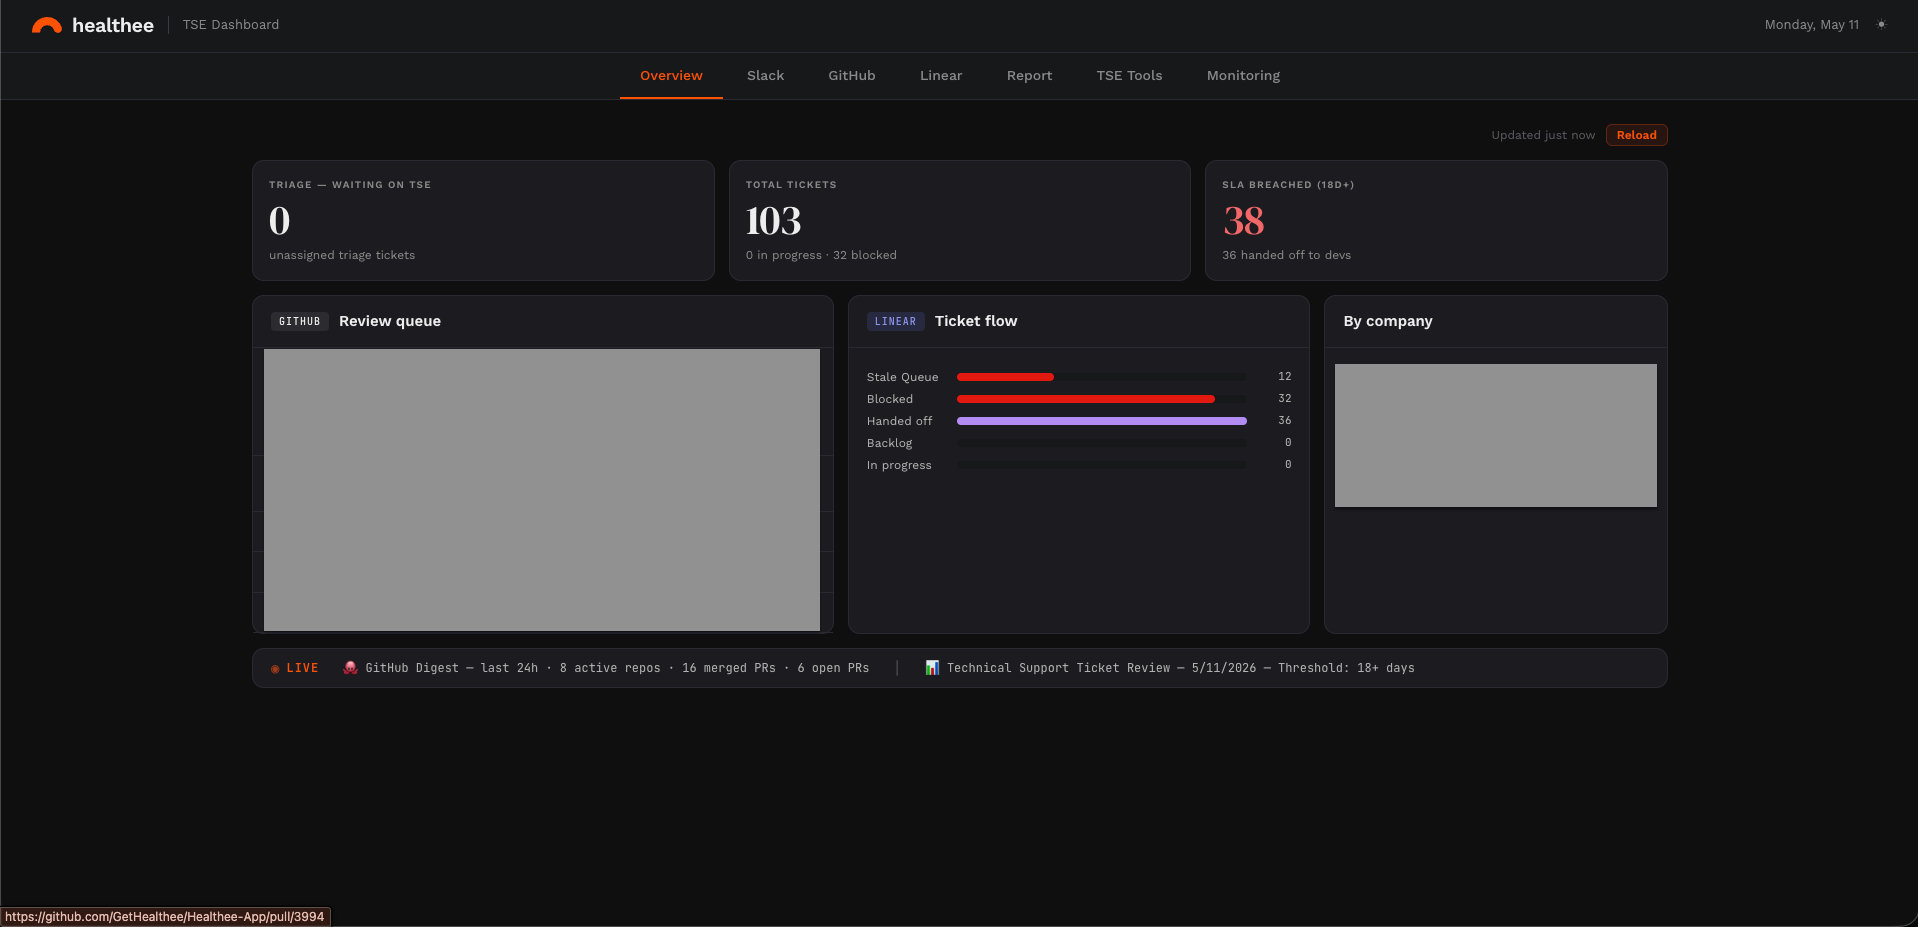
Task: Click the Blocked count 32
Action: pos(1284,399)
